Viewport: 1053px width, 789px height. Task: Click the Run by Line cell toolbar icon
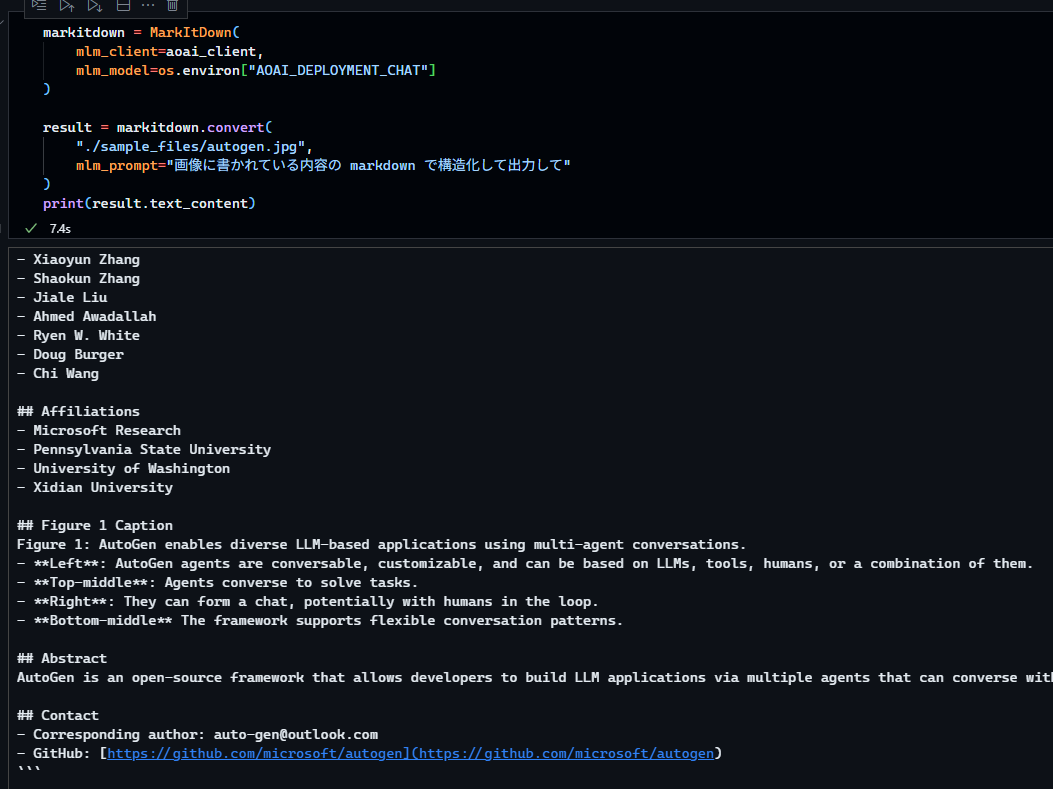tap(39, 5)
